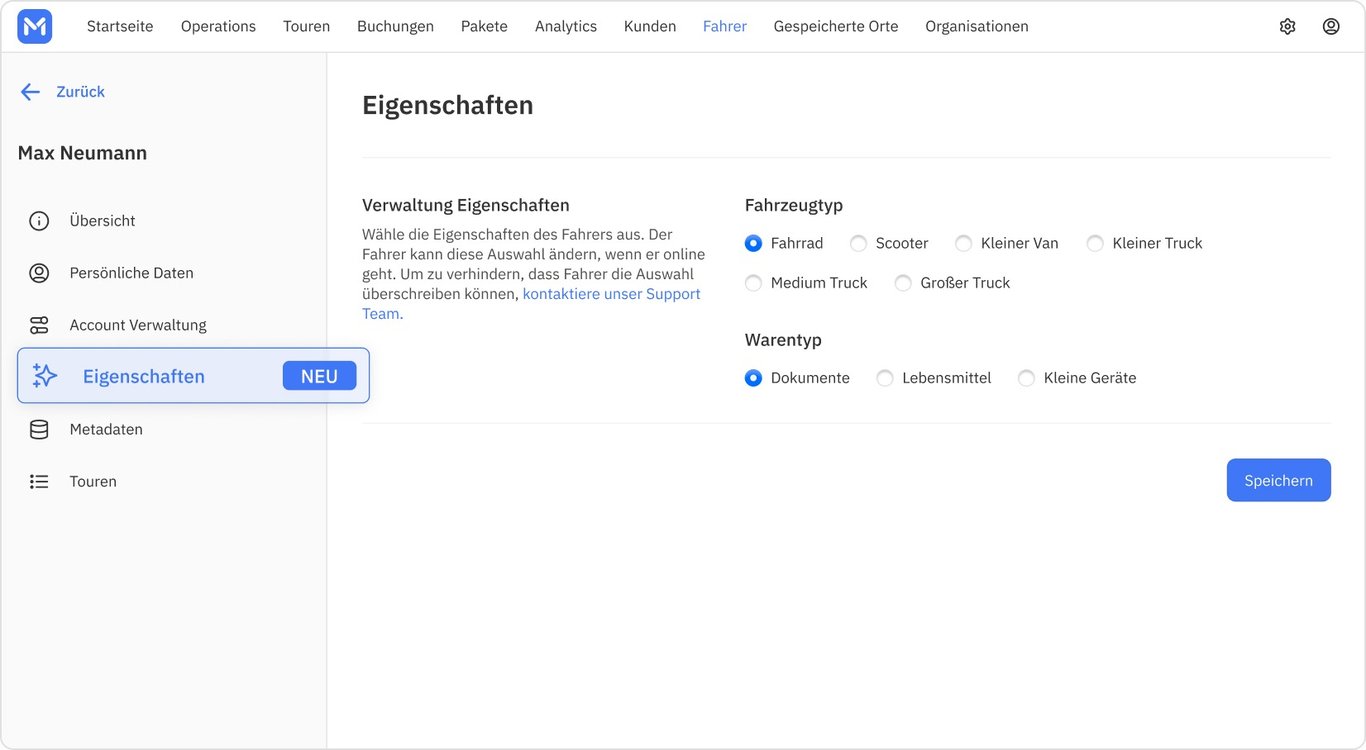Select Scooter vehicle type
1366x750 pixels.
(858, 243)
